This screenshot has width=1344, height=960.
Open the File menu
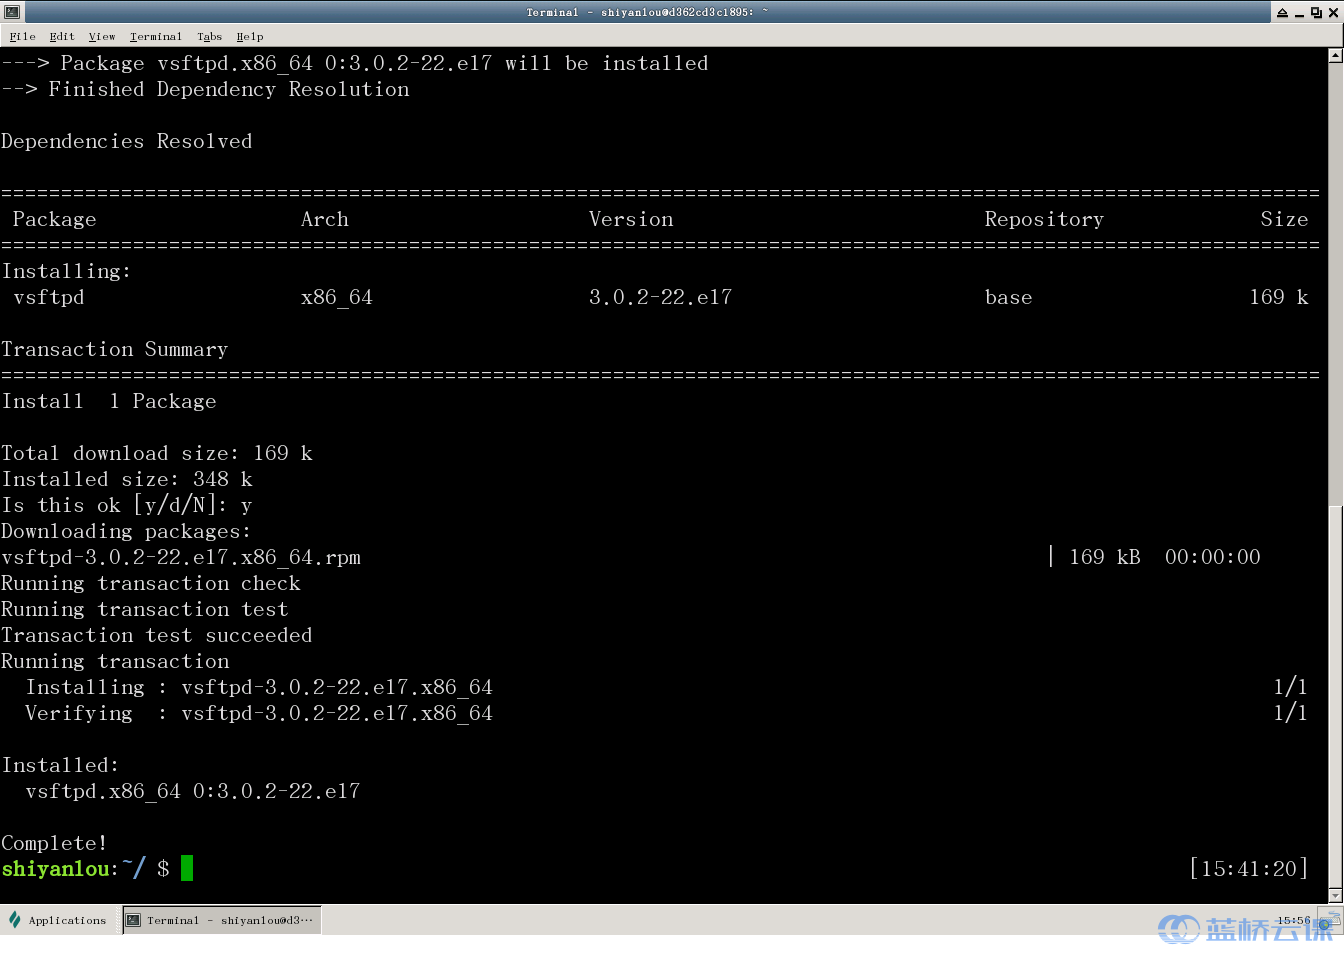pyautogui.click(x=22, y=36)
